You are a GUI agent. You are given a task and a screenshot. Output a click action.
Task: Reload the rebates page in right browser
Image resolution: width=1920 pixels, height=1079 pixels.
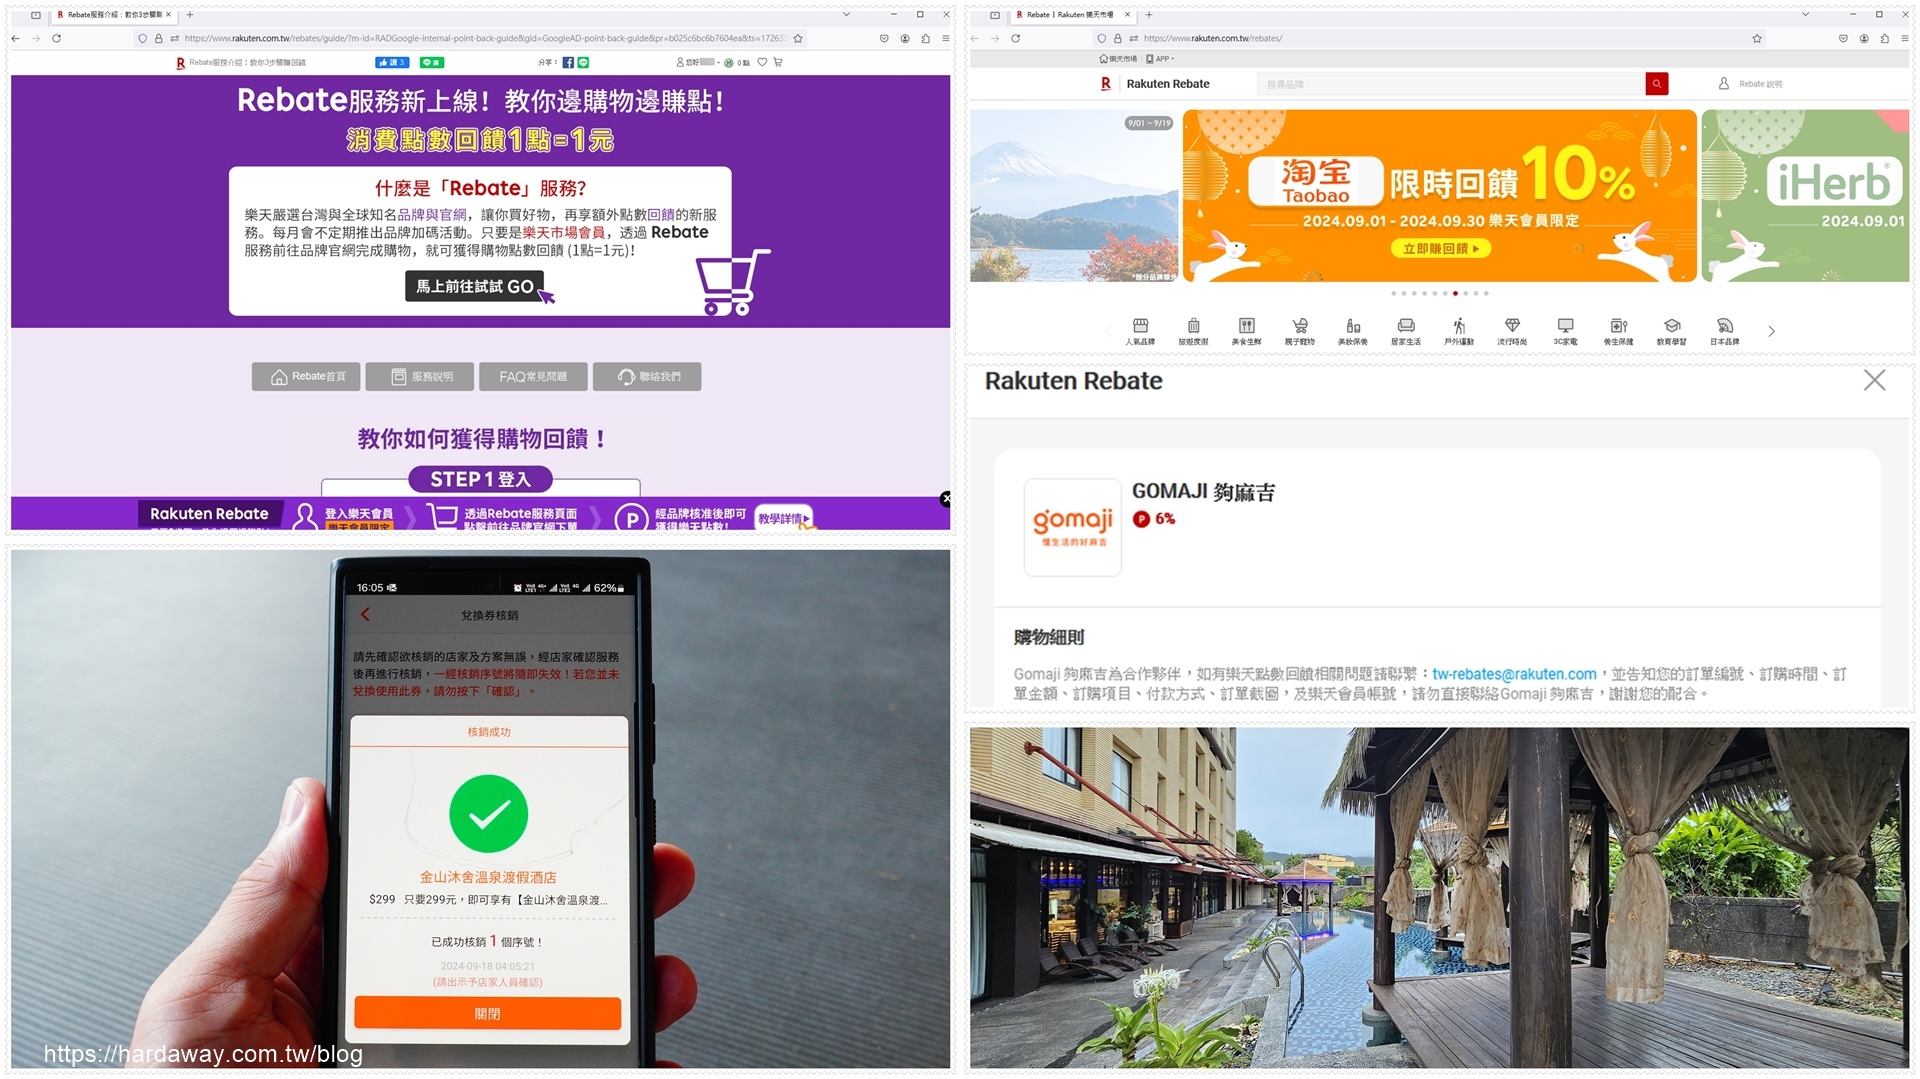point(1015,38)
